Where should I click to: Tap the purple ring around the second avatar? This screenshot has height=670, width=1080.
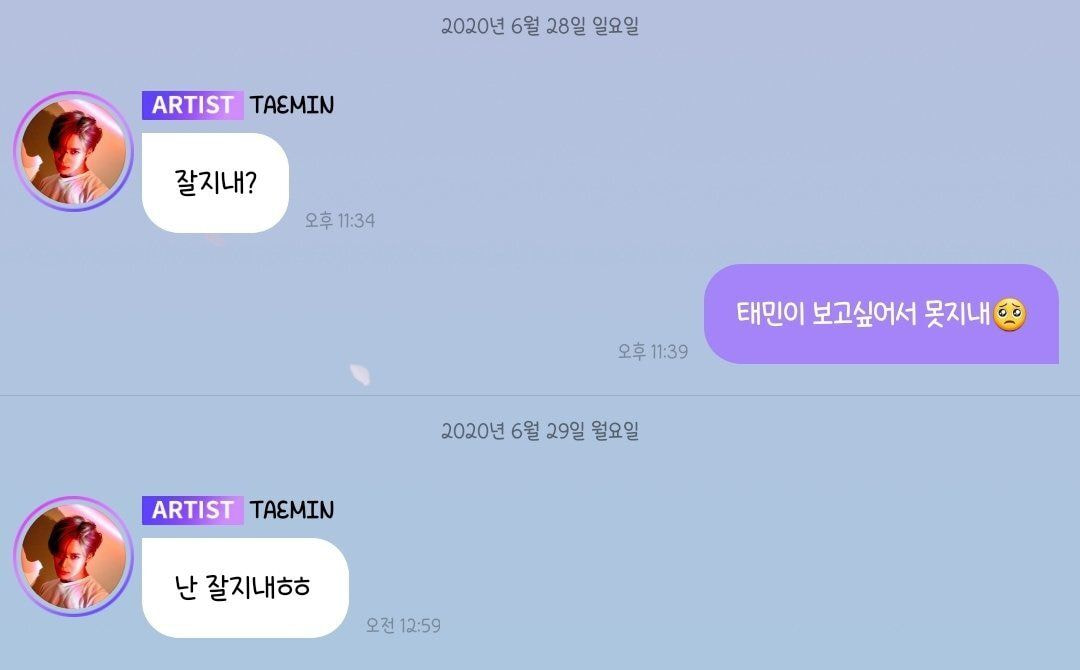pyautogui.click(x=73, y=499)
